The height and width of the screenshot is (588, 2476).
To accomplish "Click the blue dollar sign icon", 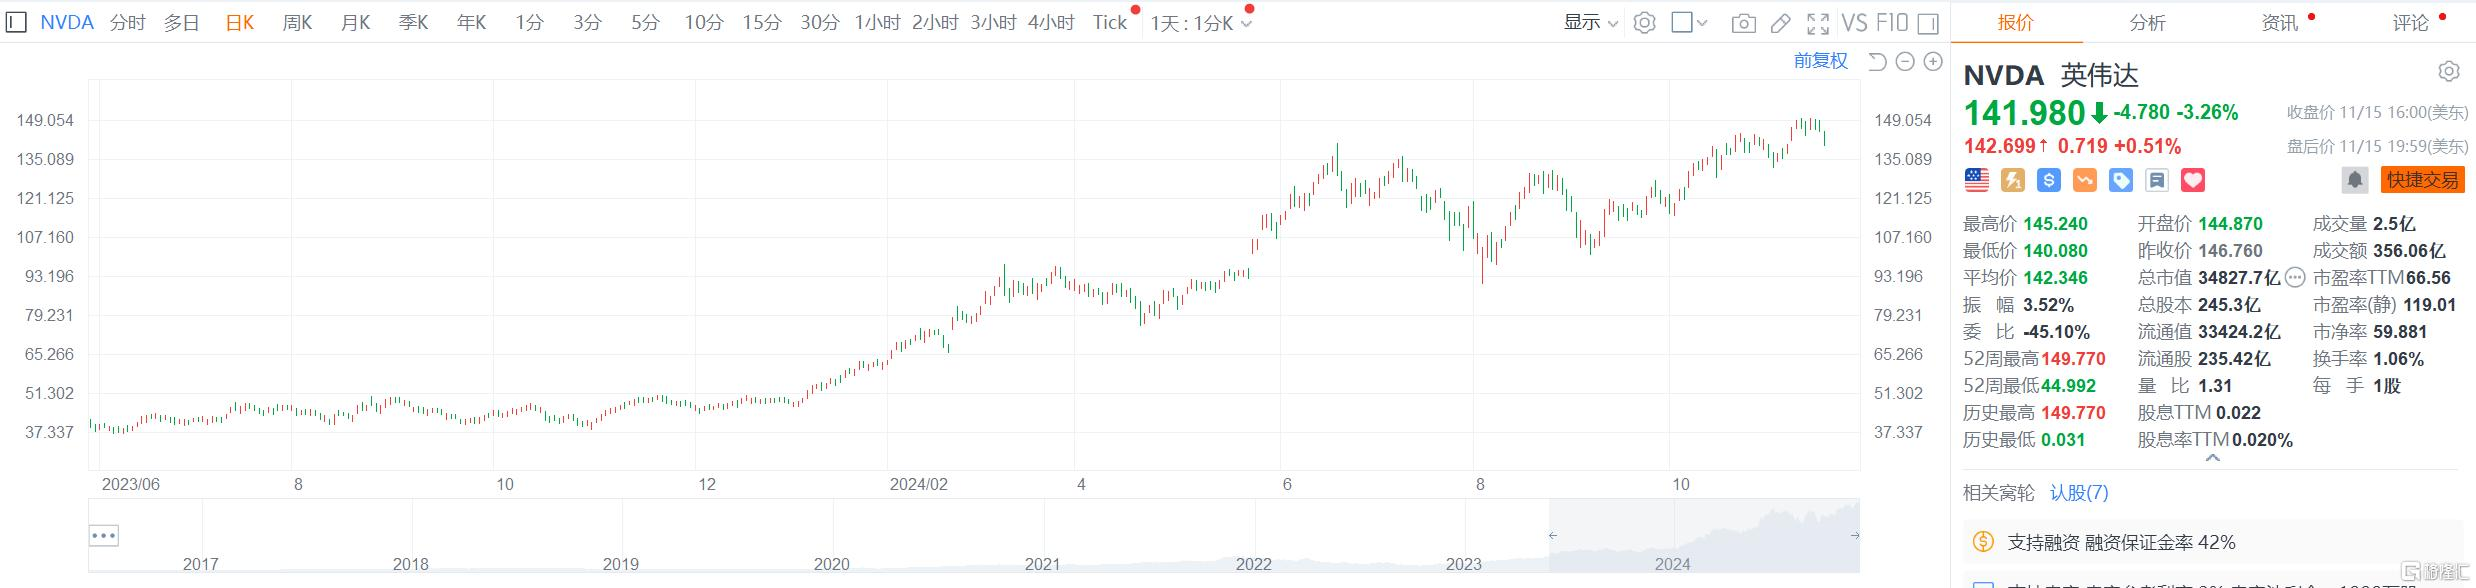I will point(2049,180).
